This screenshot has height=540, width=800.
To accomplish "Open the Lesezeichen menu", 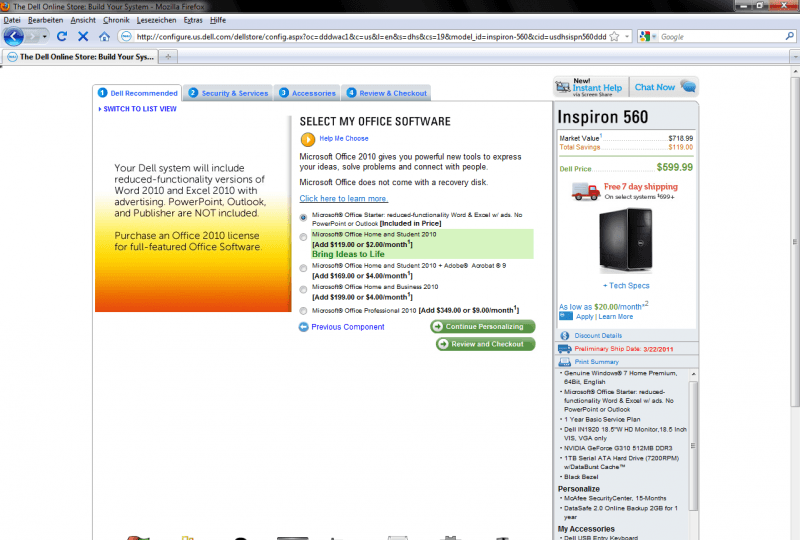I will (156, 20).
